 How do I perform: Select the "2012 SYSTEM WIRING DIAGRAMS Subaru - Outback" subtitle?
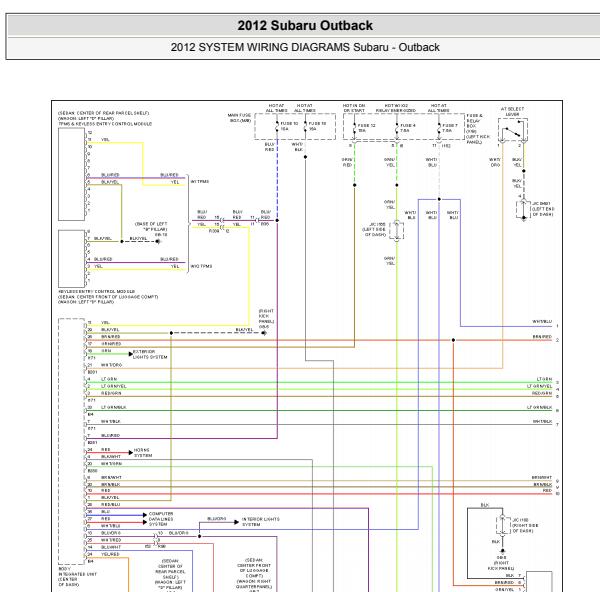click(305, 47)
